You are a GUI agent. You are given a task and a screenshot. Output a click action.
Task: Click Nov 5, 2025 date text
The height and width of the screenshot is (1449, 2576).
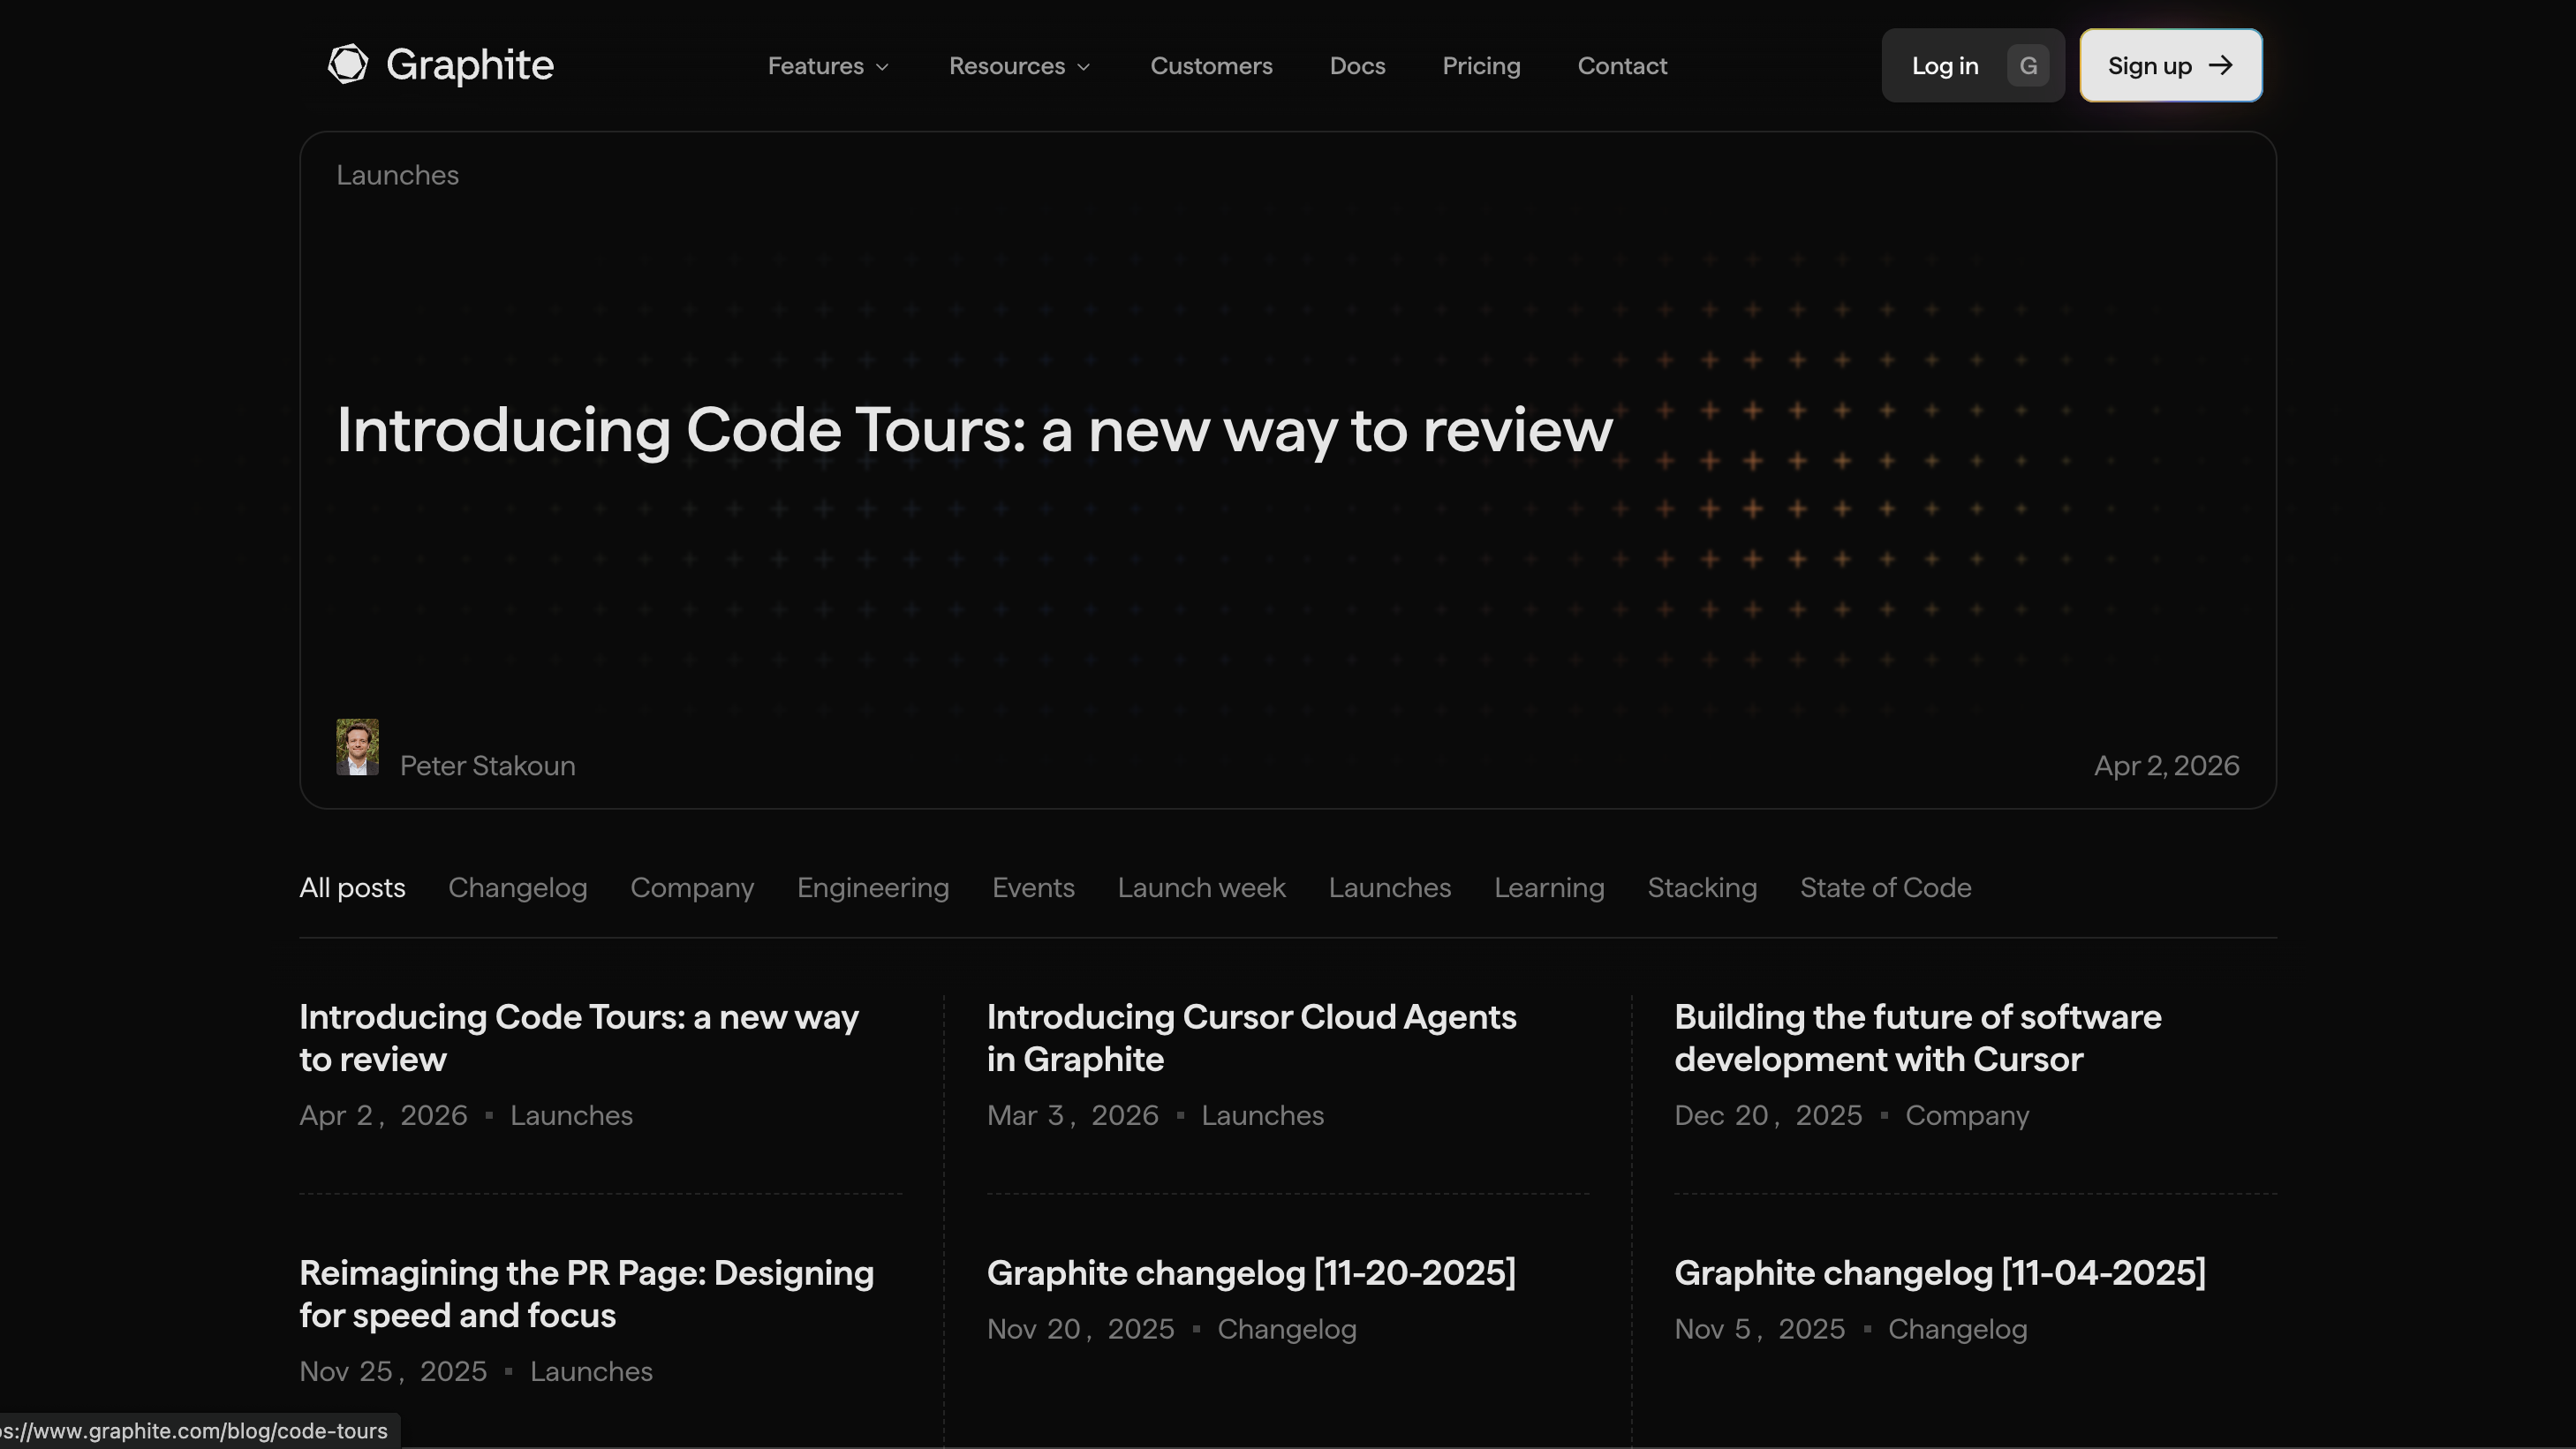1759,1330
